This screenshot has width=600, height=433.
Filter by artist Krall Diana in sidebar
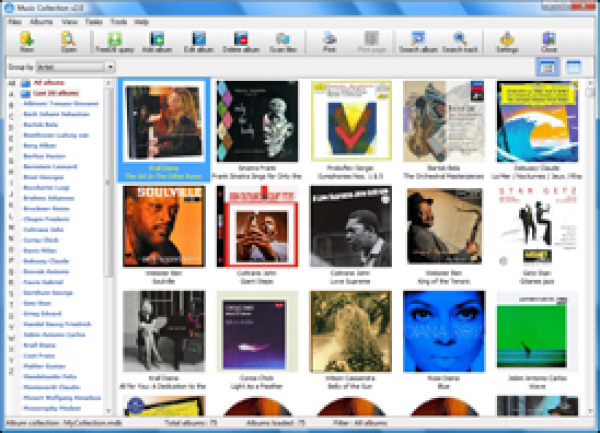[39, 345]
